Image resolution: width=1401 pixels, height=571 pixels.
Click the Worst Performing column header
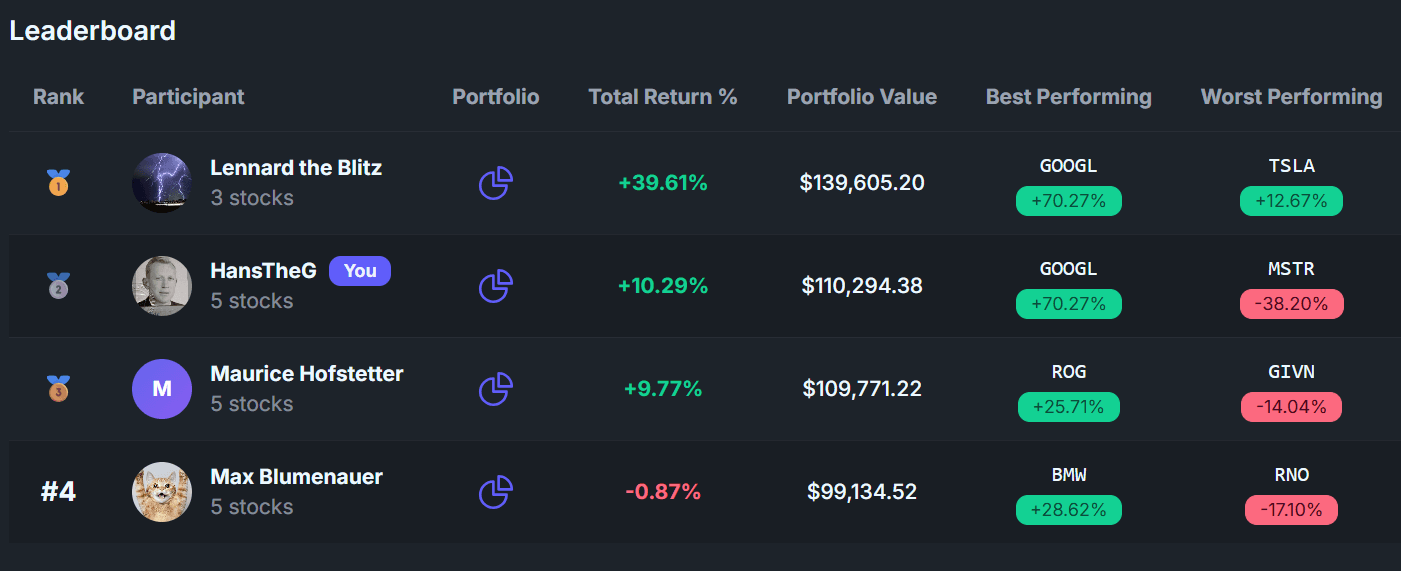[x=1291, y=97]
